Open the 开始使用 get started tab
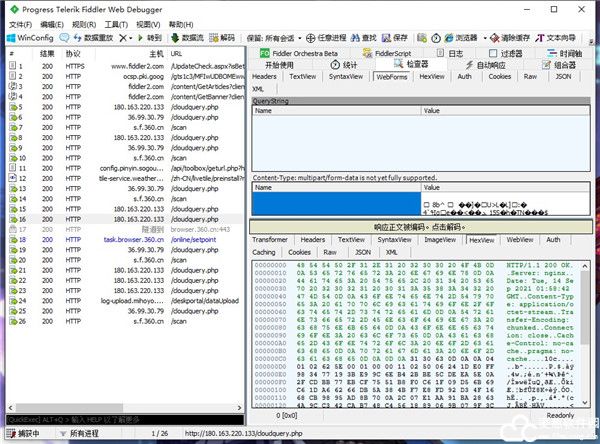 point(279,65)
